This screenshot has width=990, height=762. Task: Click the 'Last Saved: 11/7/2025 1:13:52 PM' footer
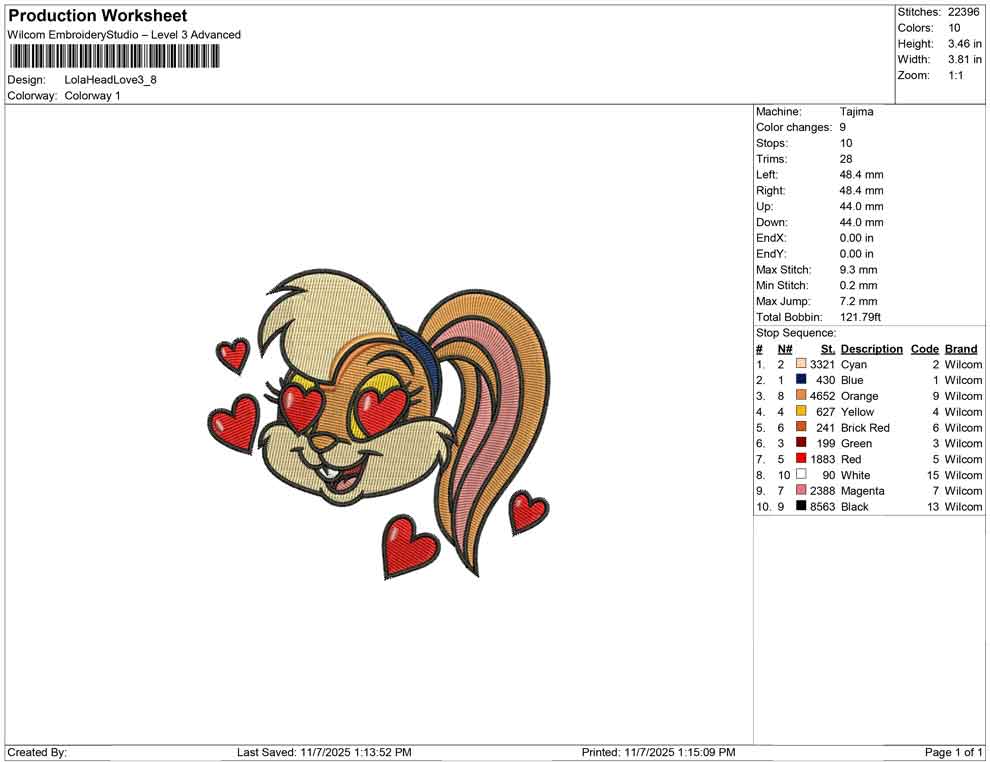point(324,752)
